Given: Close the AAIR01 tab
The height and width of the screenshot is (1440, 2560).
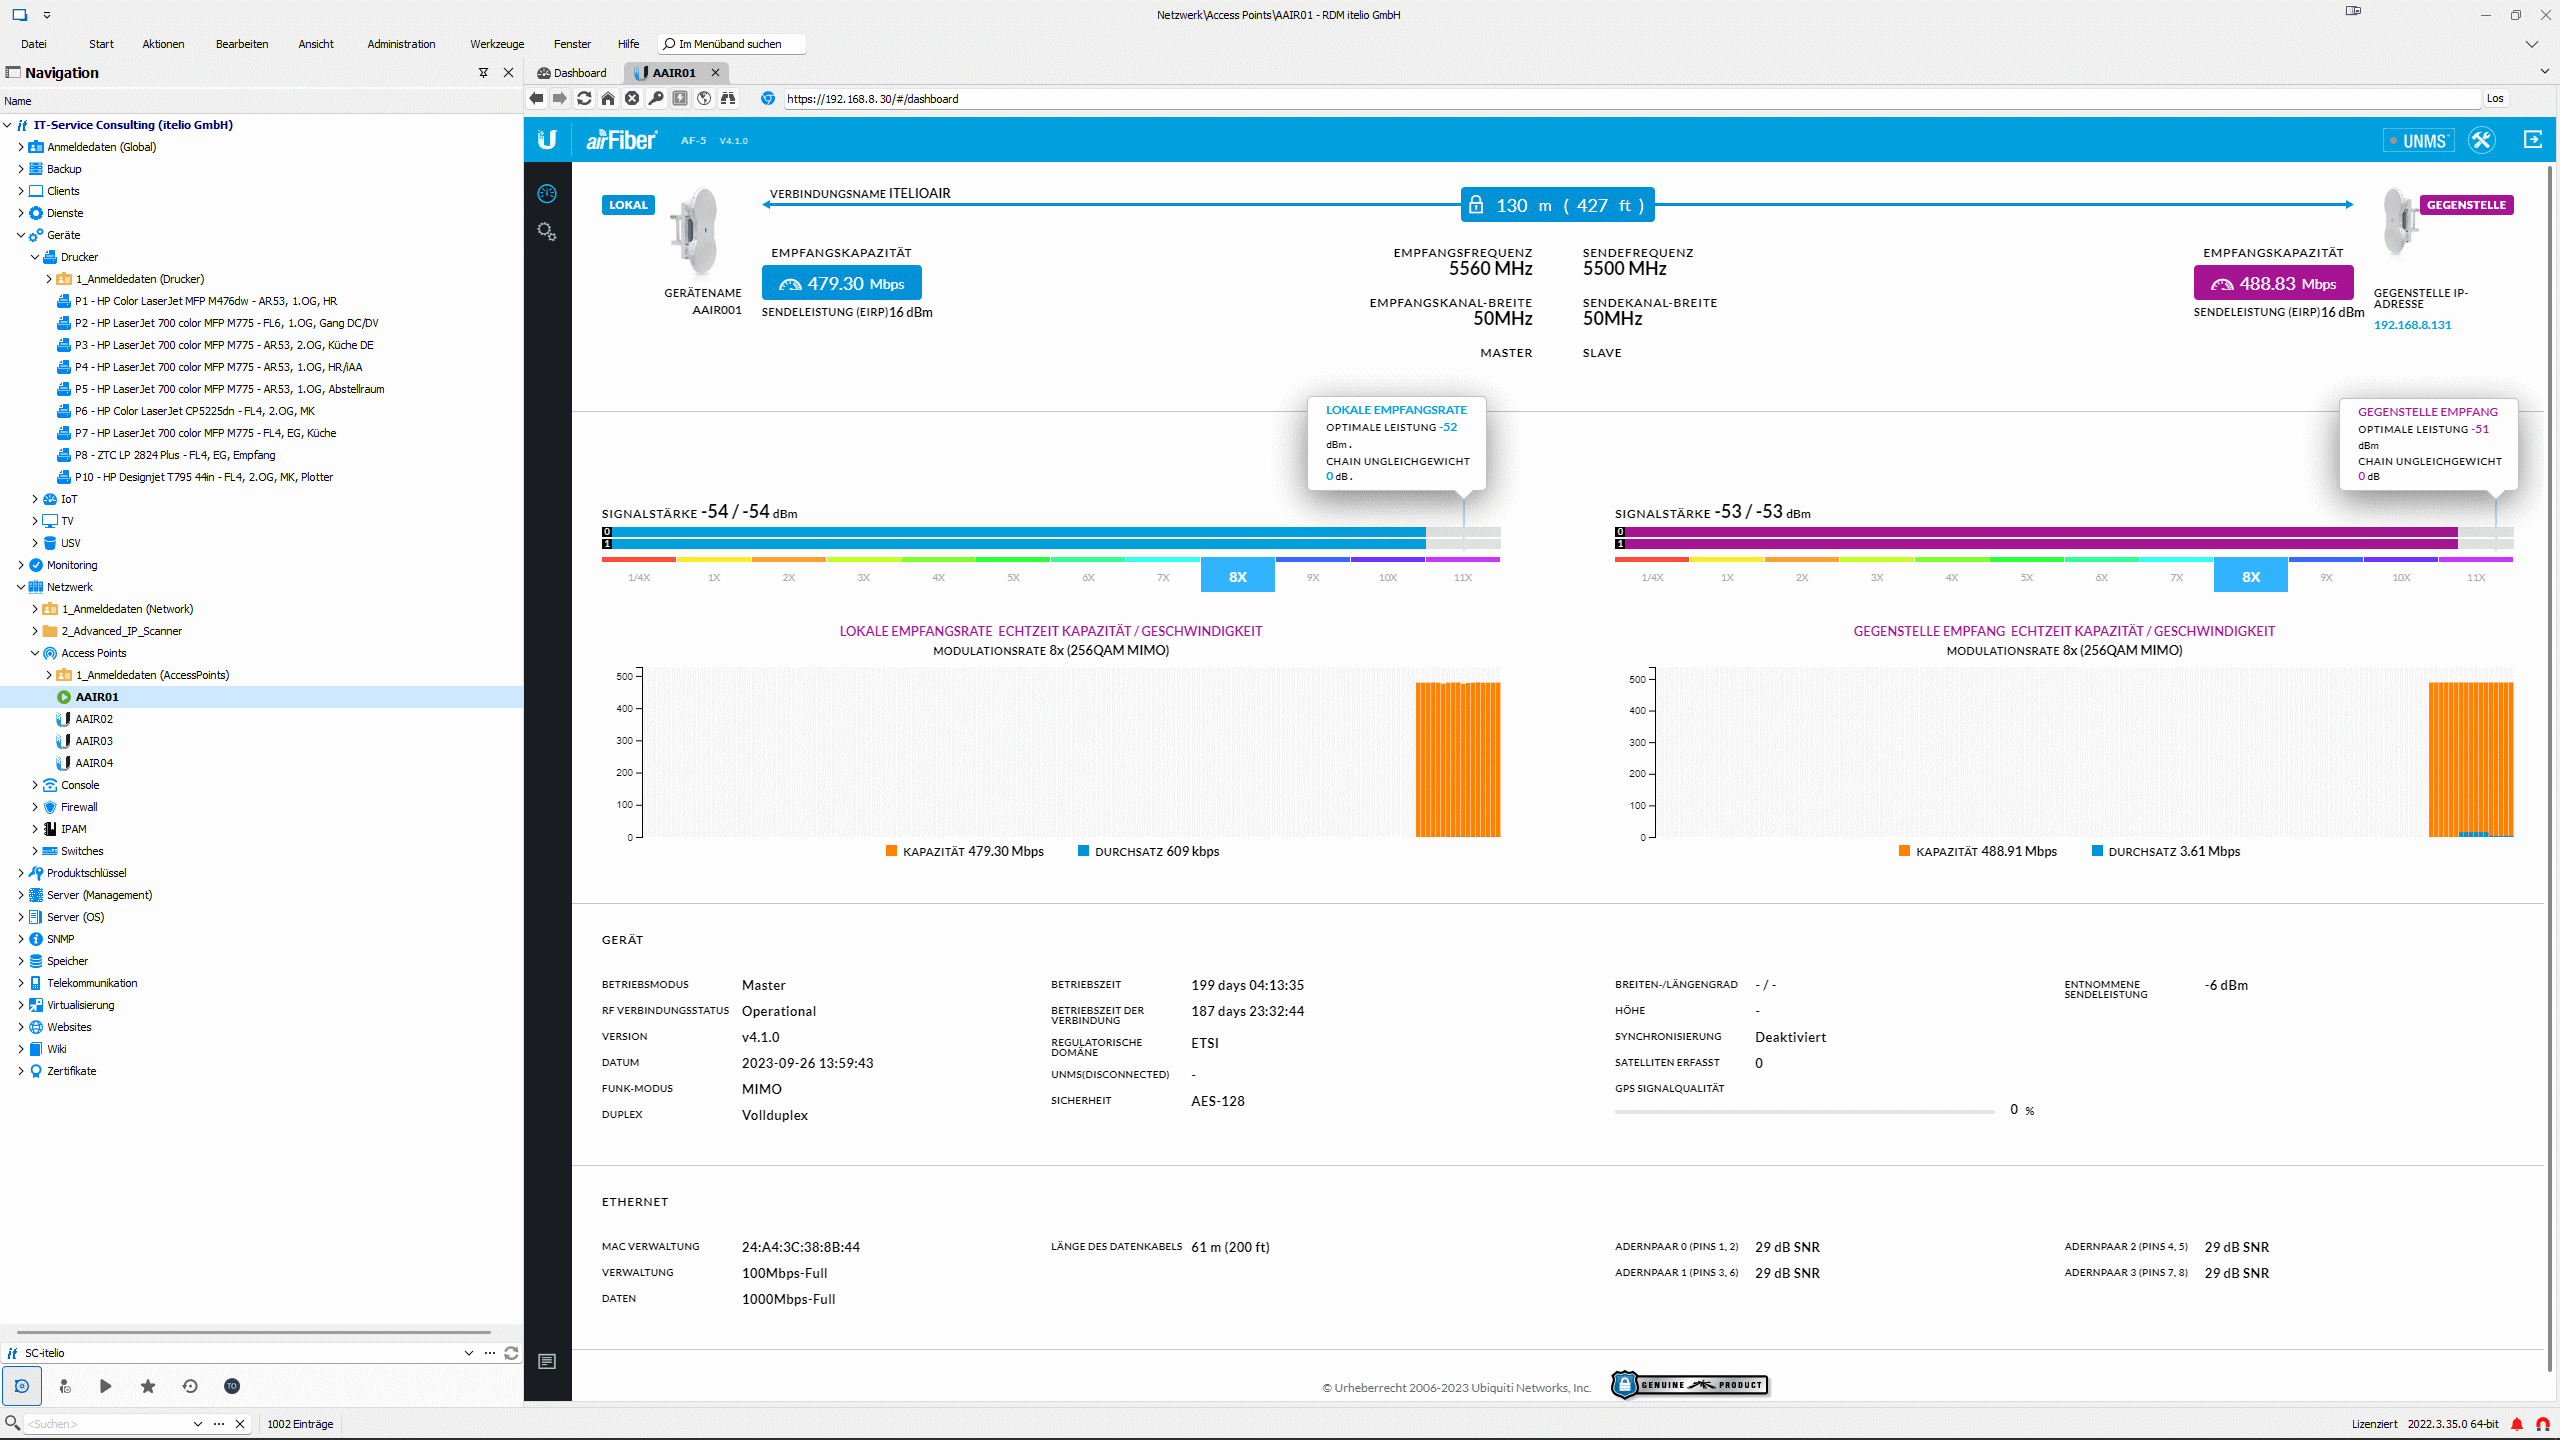Looking at the screenshot, I should click(715, 73).
